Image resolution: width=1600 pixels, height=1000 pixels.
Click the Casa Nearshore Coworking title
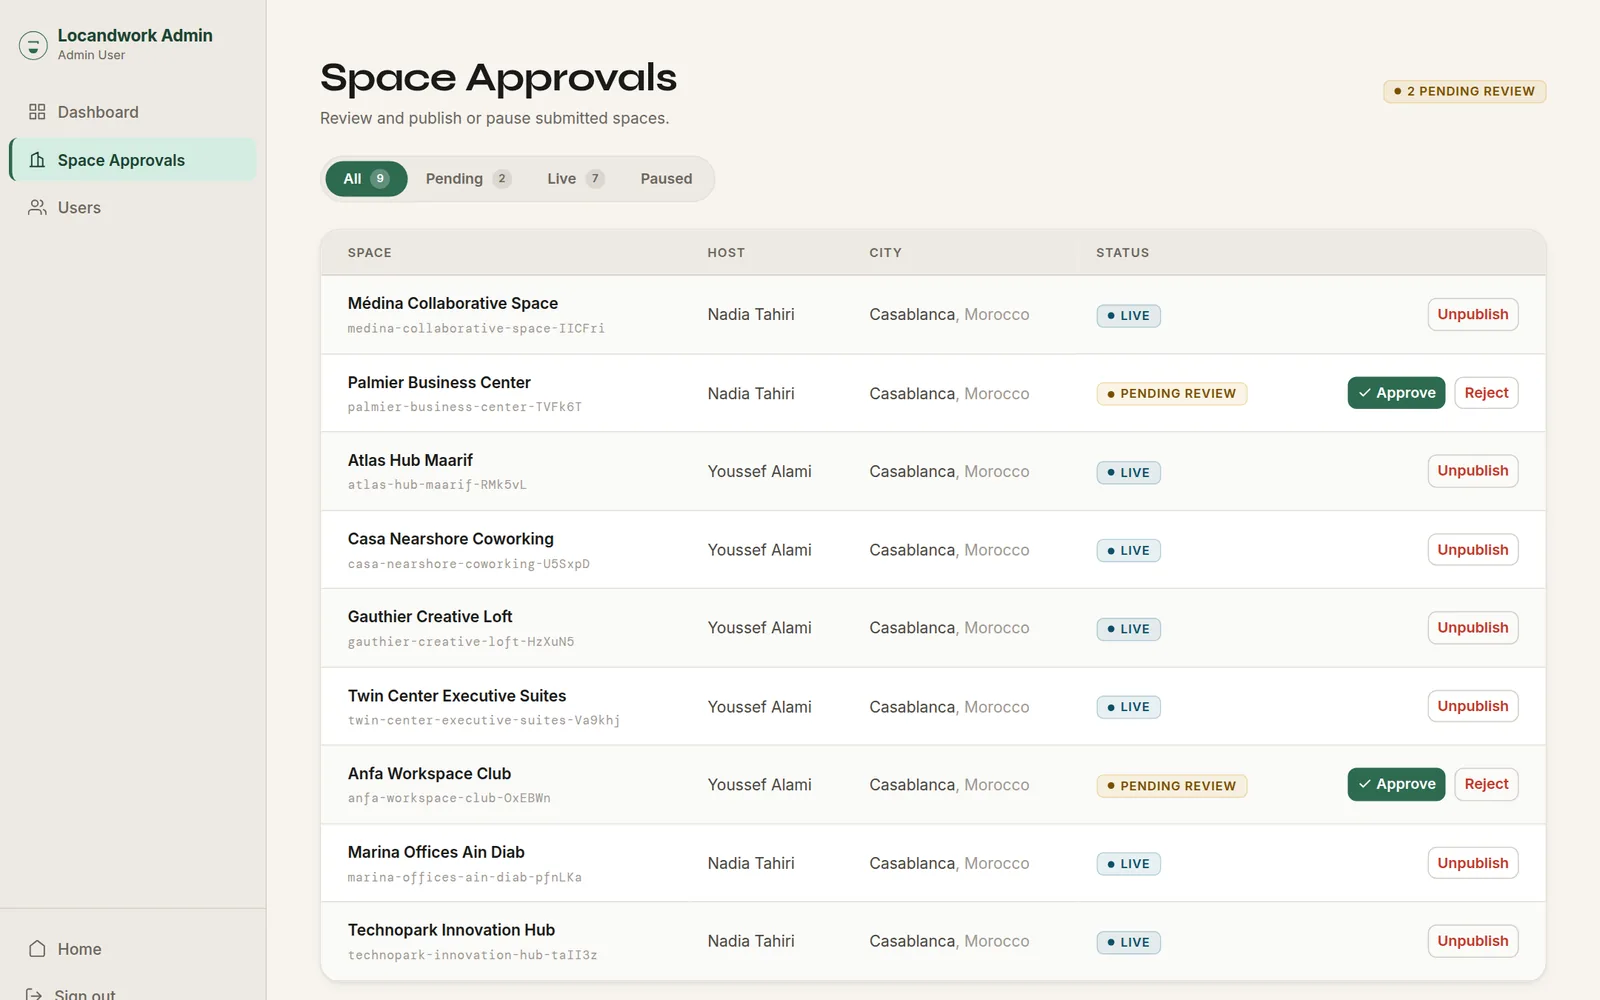point(450,539)
